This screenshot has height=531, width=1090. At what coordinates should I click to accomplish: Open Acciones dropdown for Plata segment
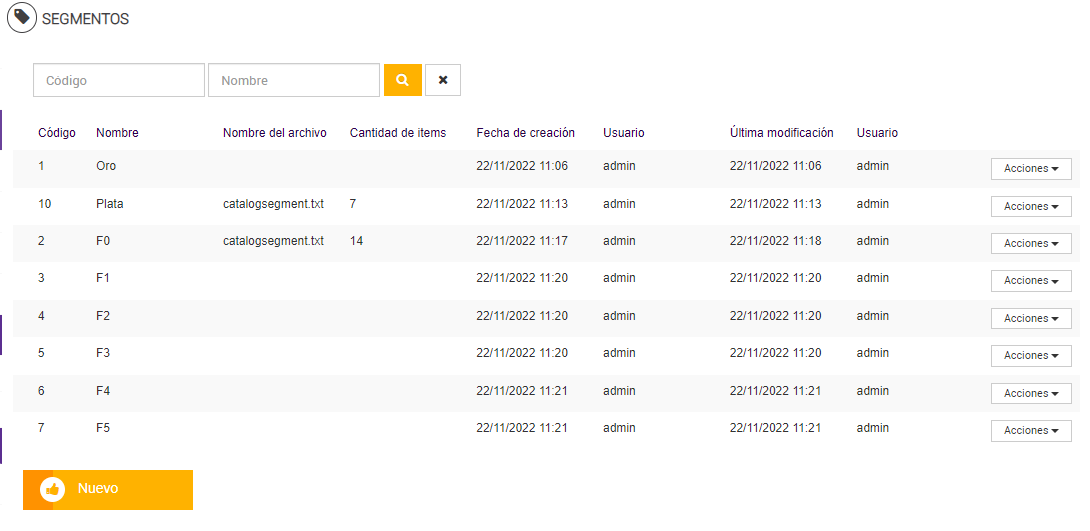click(1031, 206)
